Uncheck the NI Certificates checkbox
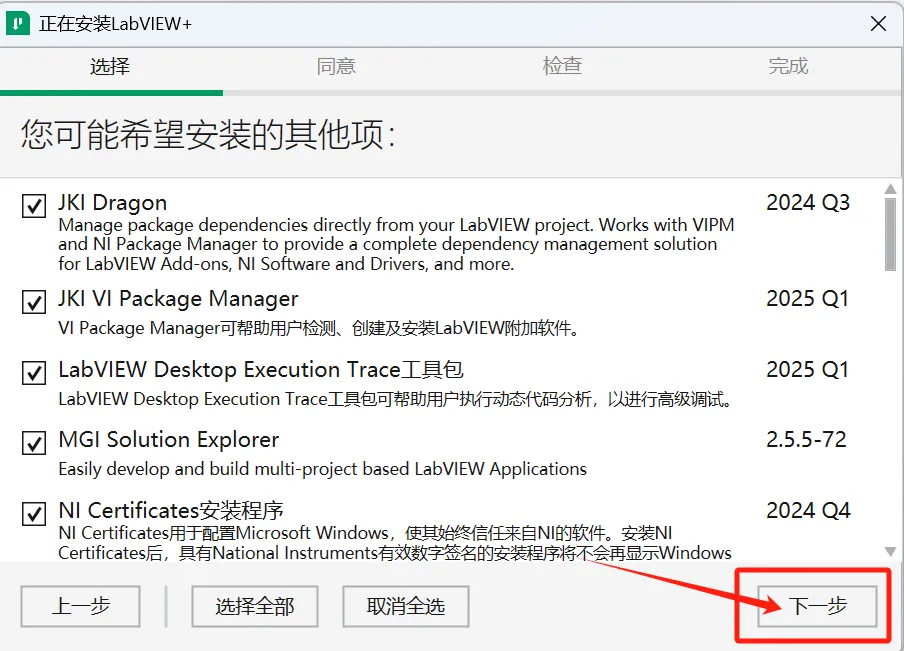 click(x=34, y=513)
